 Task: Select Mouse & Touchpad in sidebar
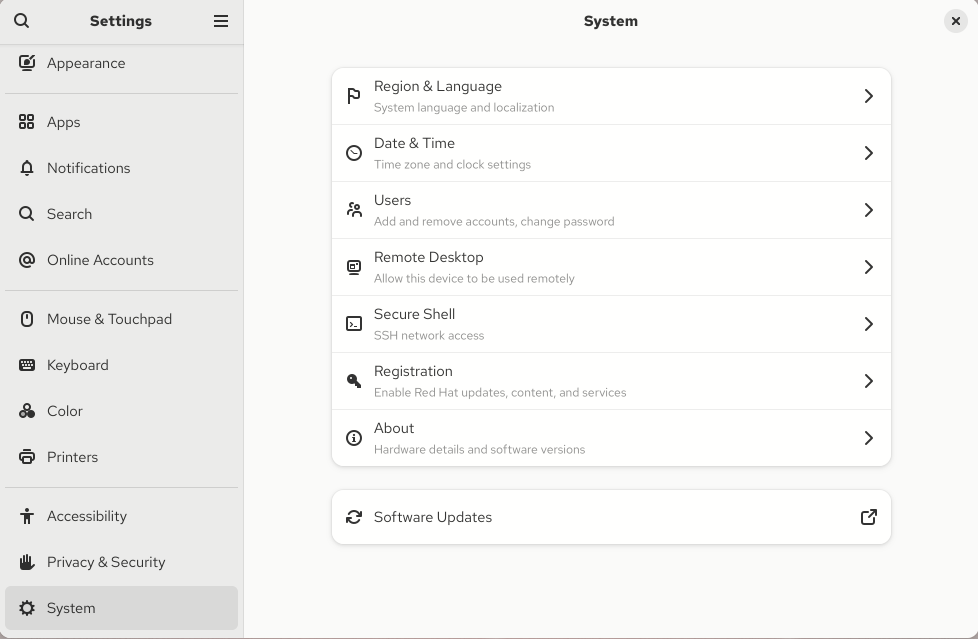click(109, 319)
